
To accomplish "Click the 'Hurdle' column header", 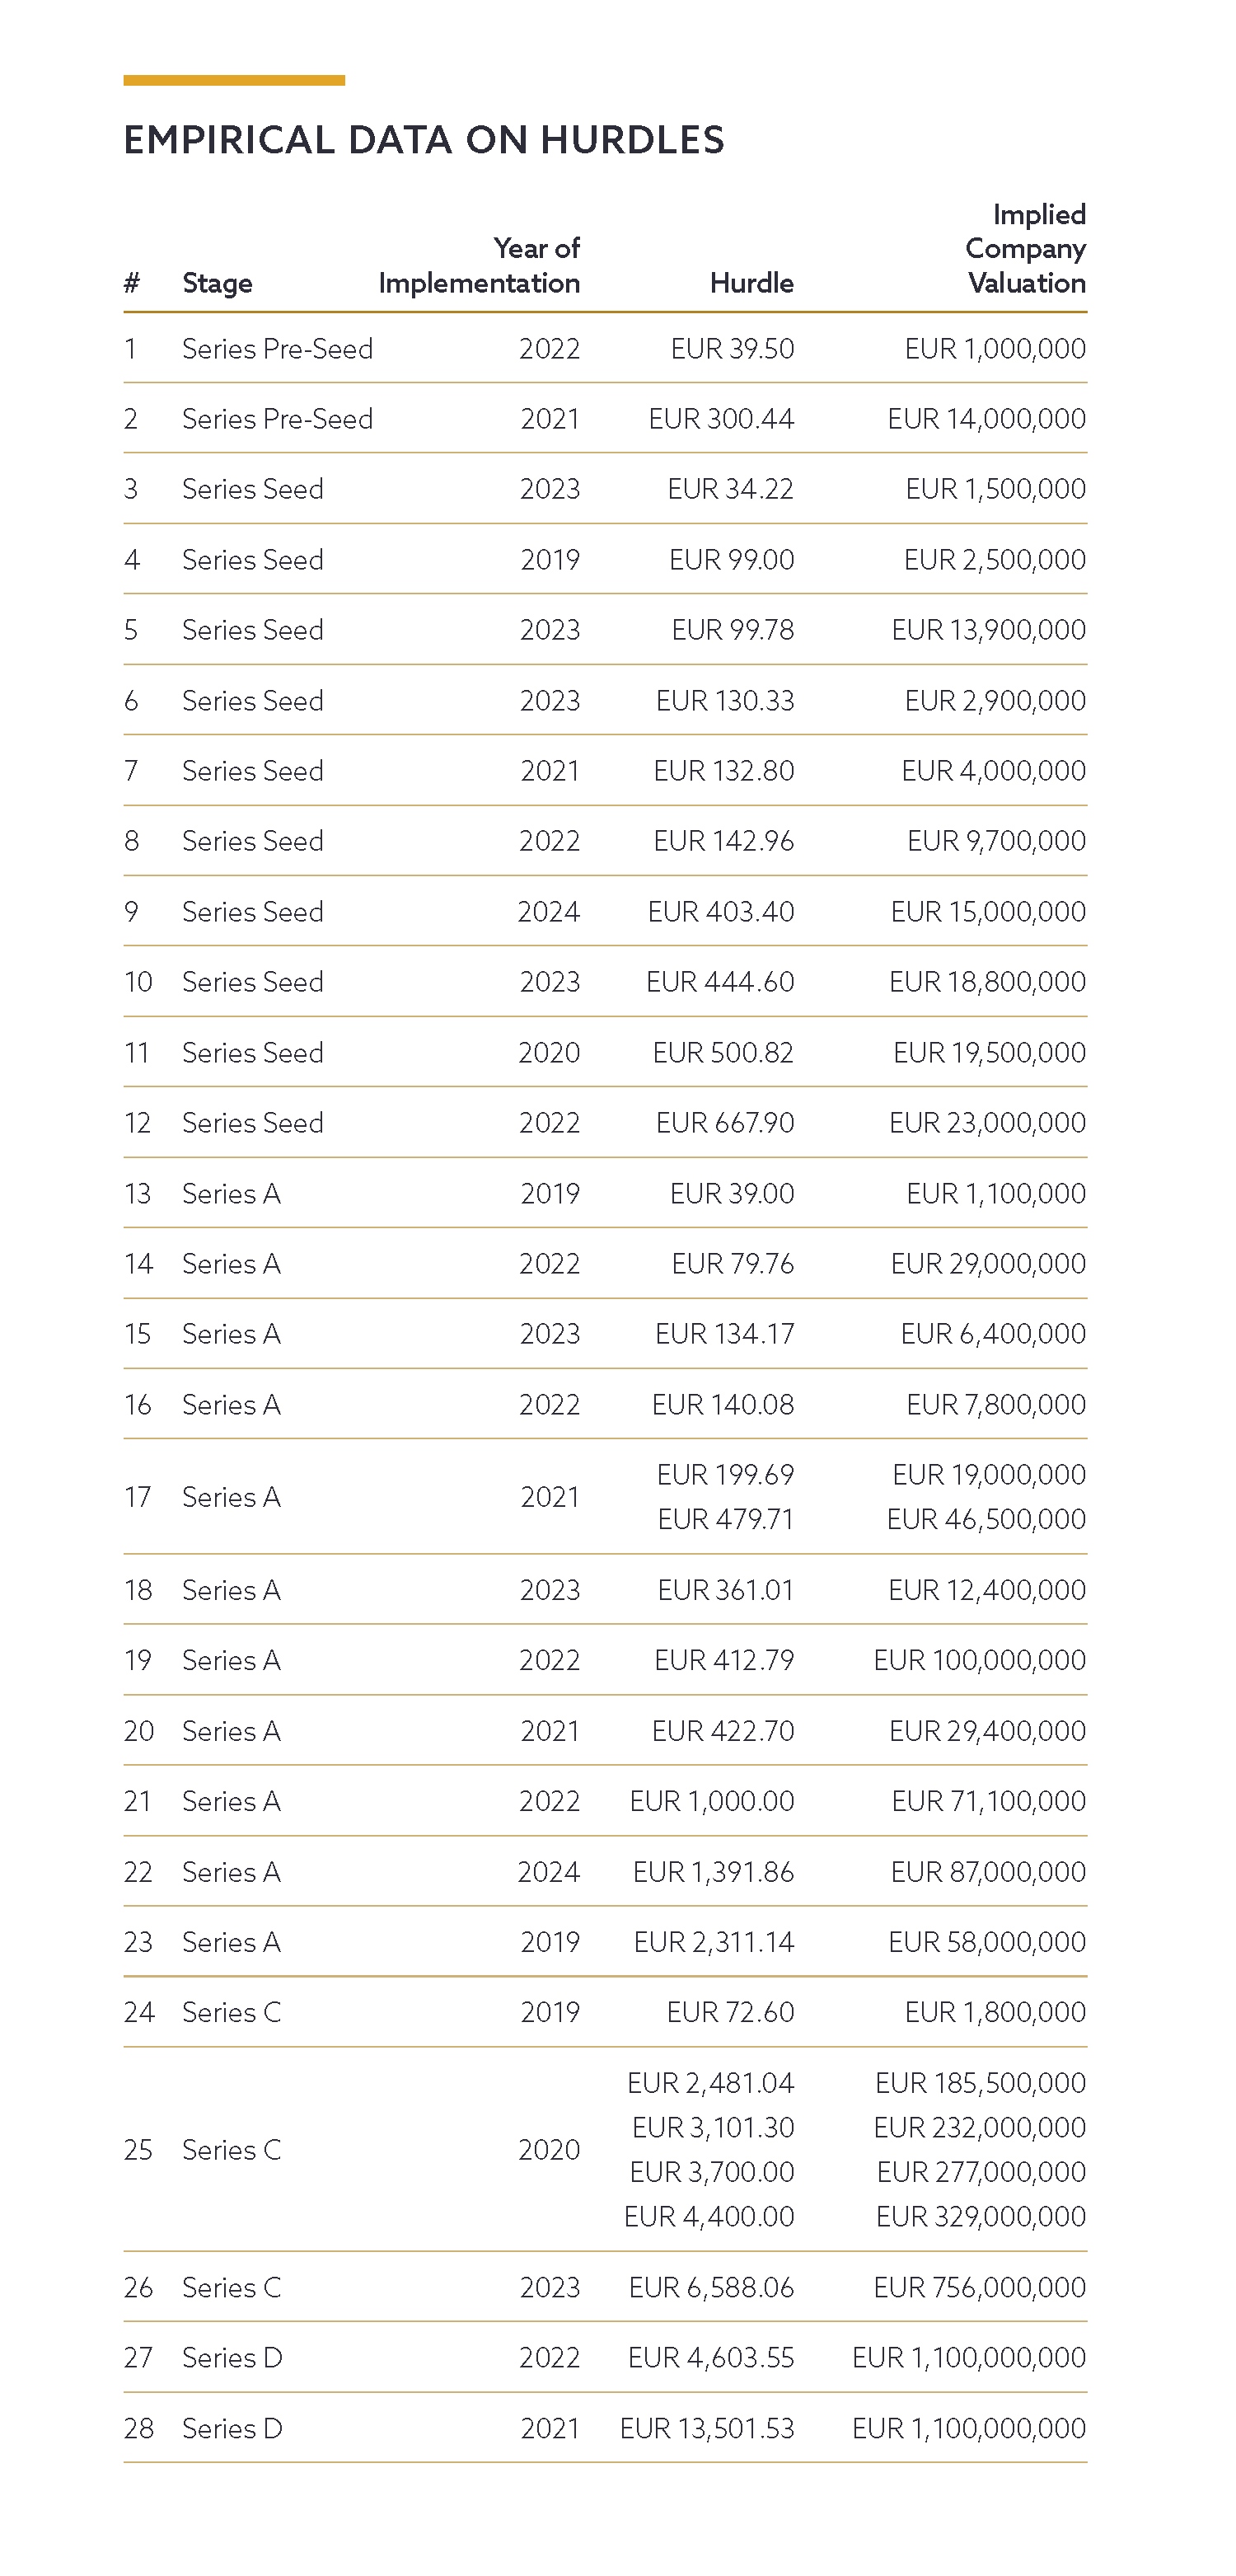I will [751, 283].
